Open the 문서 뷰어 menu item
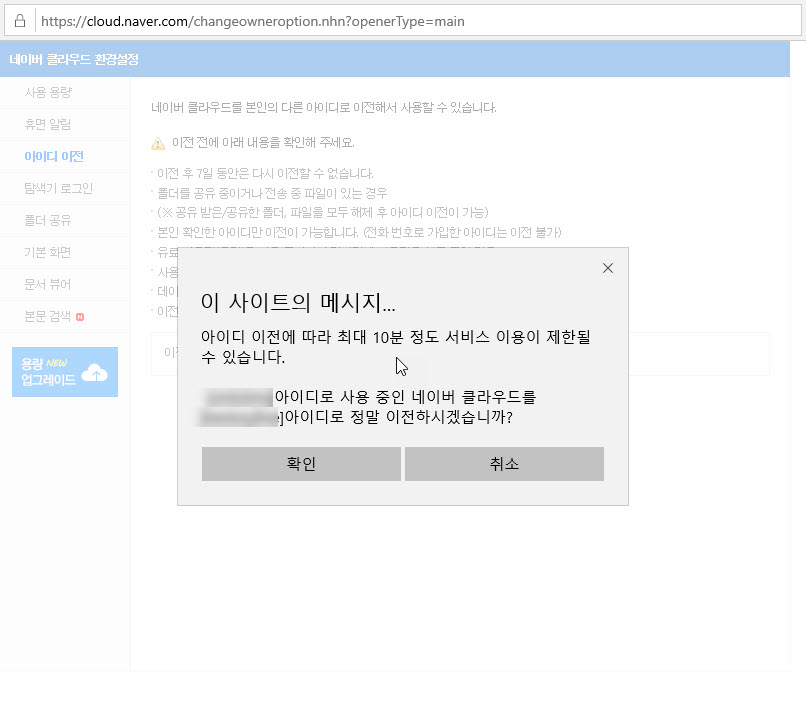This screenshot has height=712, width=806. pyautogui.click(x=47, y=284)
